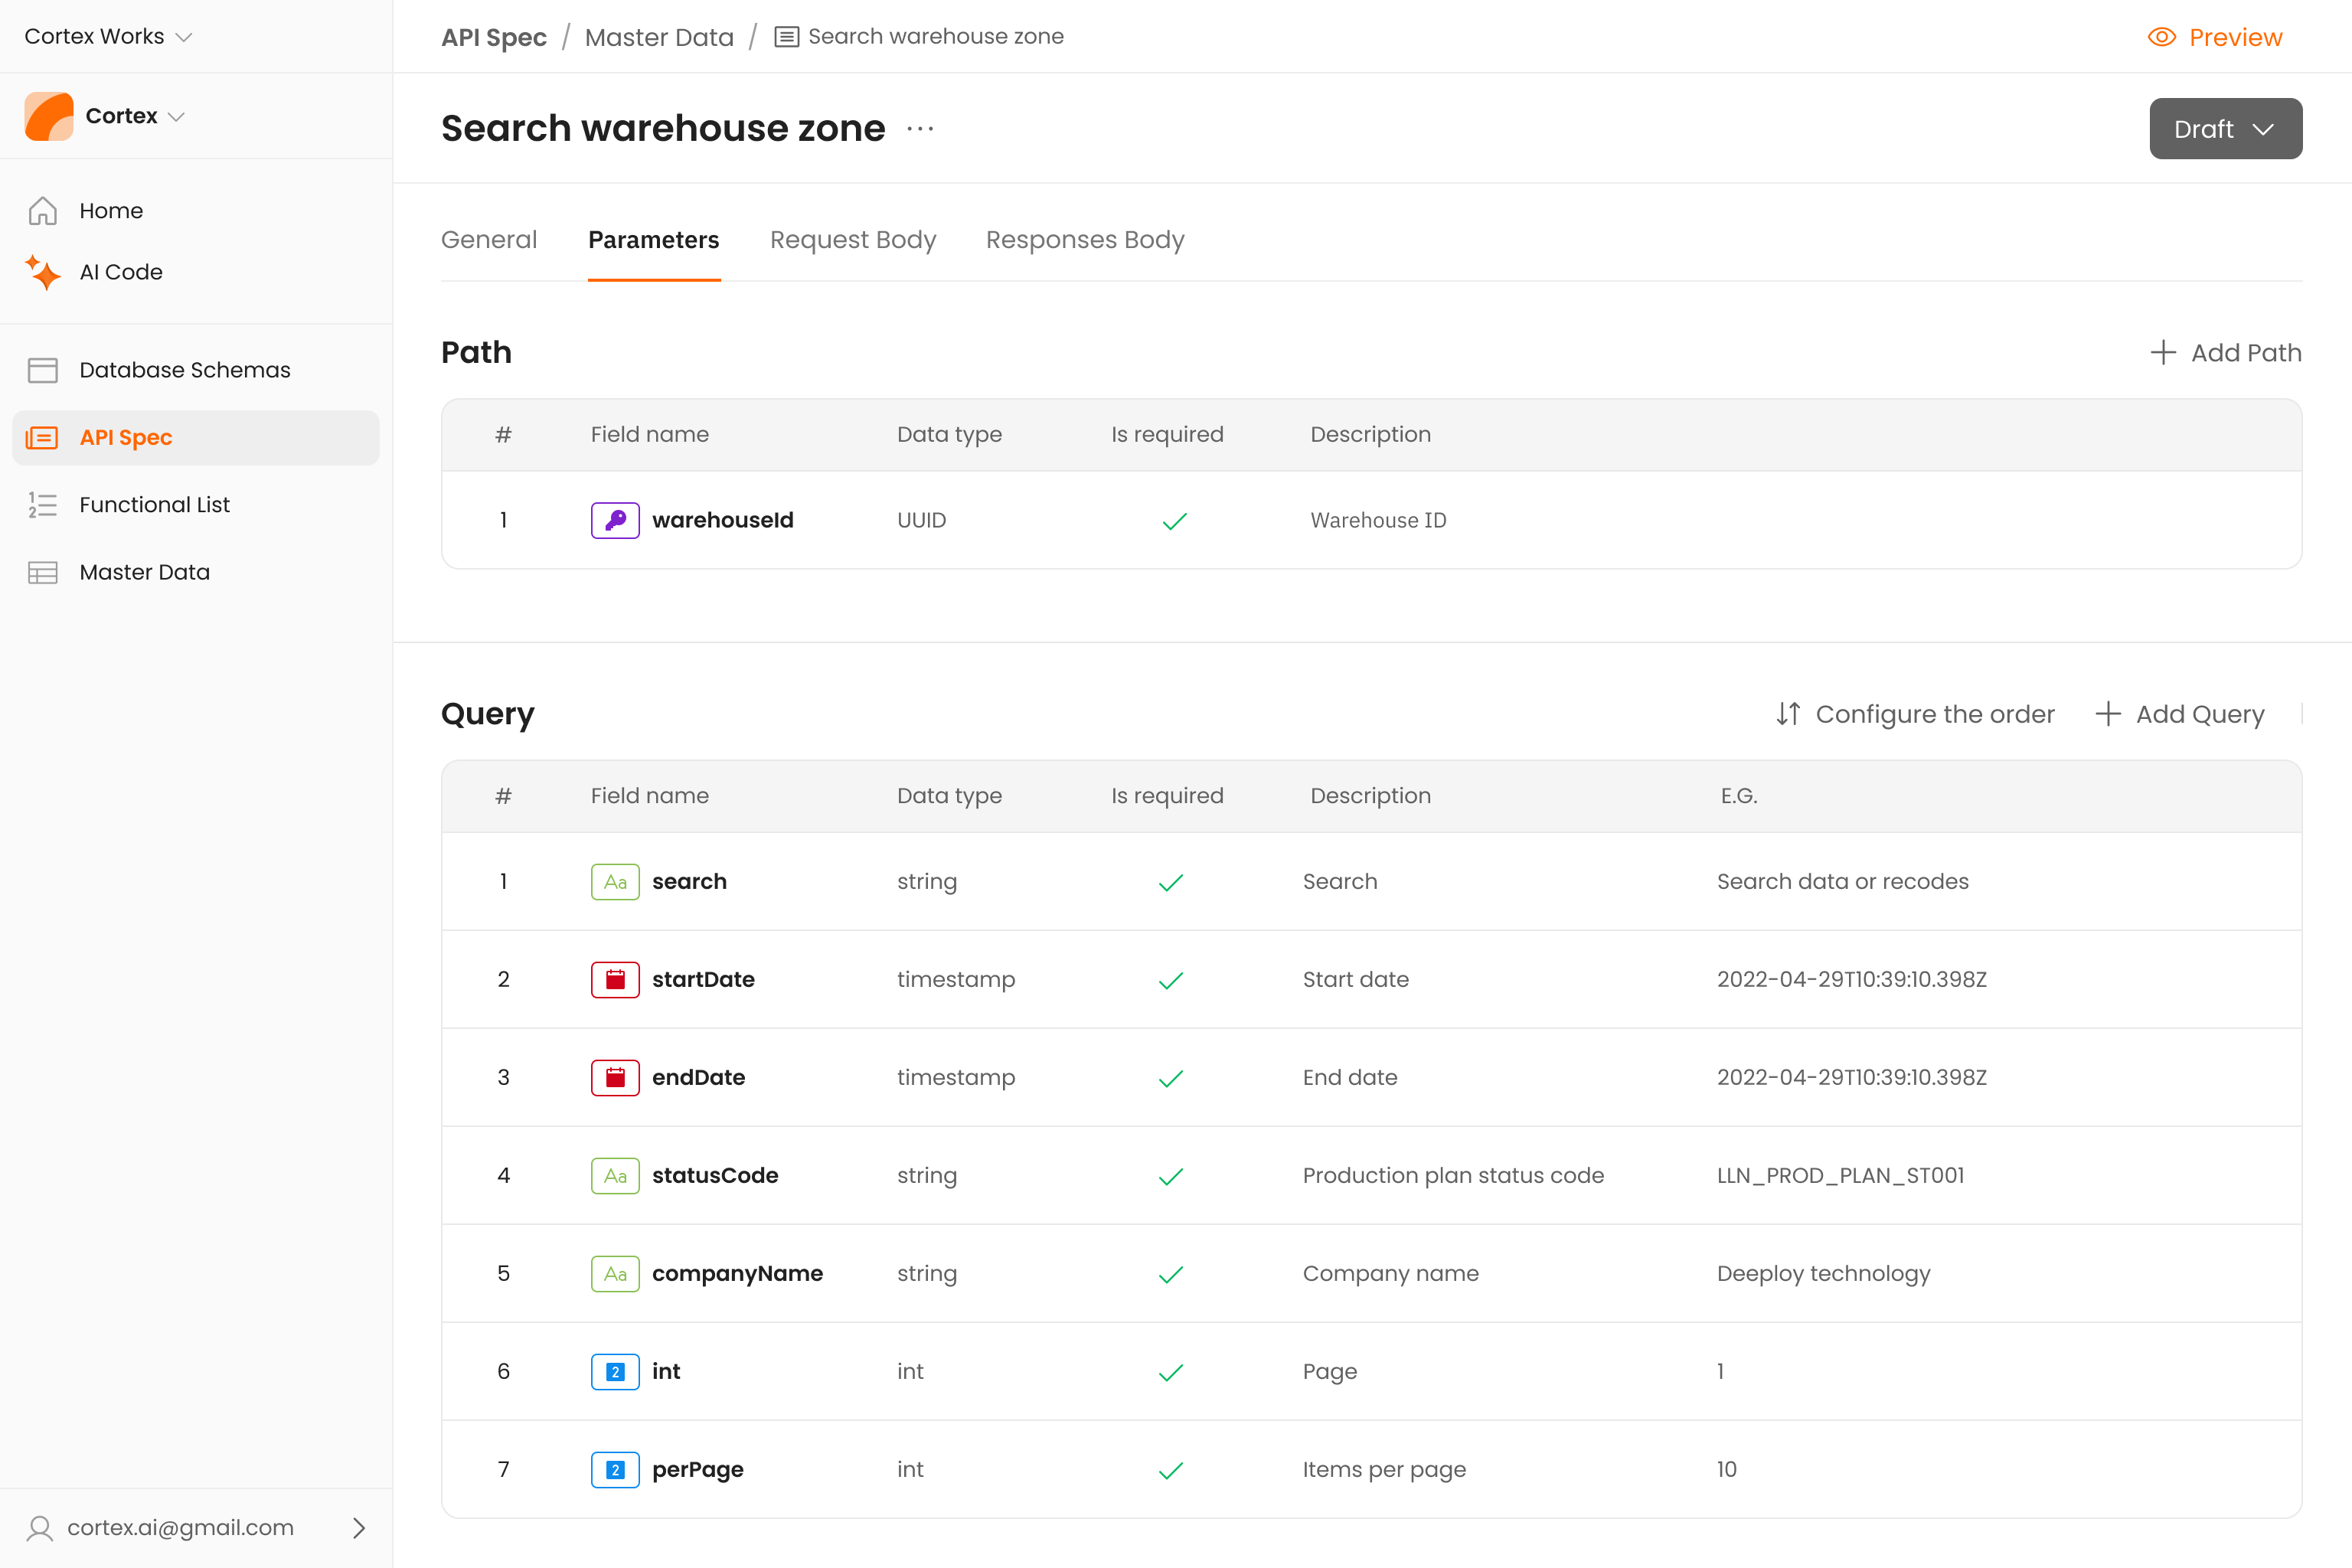Screen dimensions: 2352x1568
Task: Click the more options ellipsis beside title
Action: tap(920, 129)
